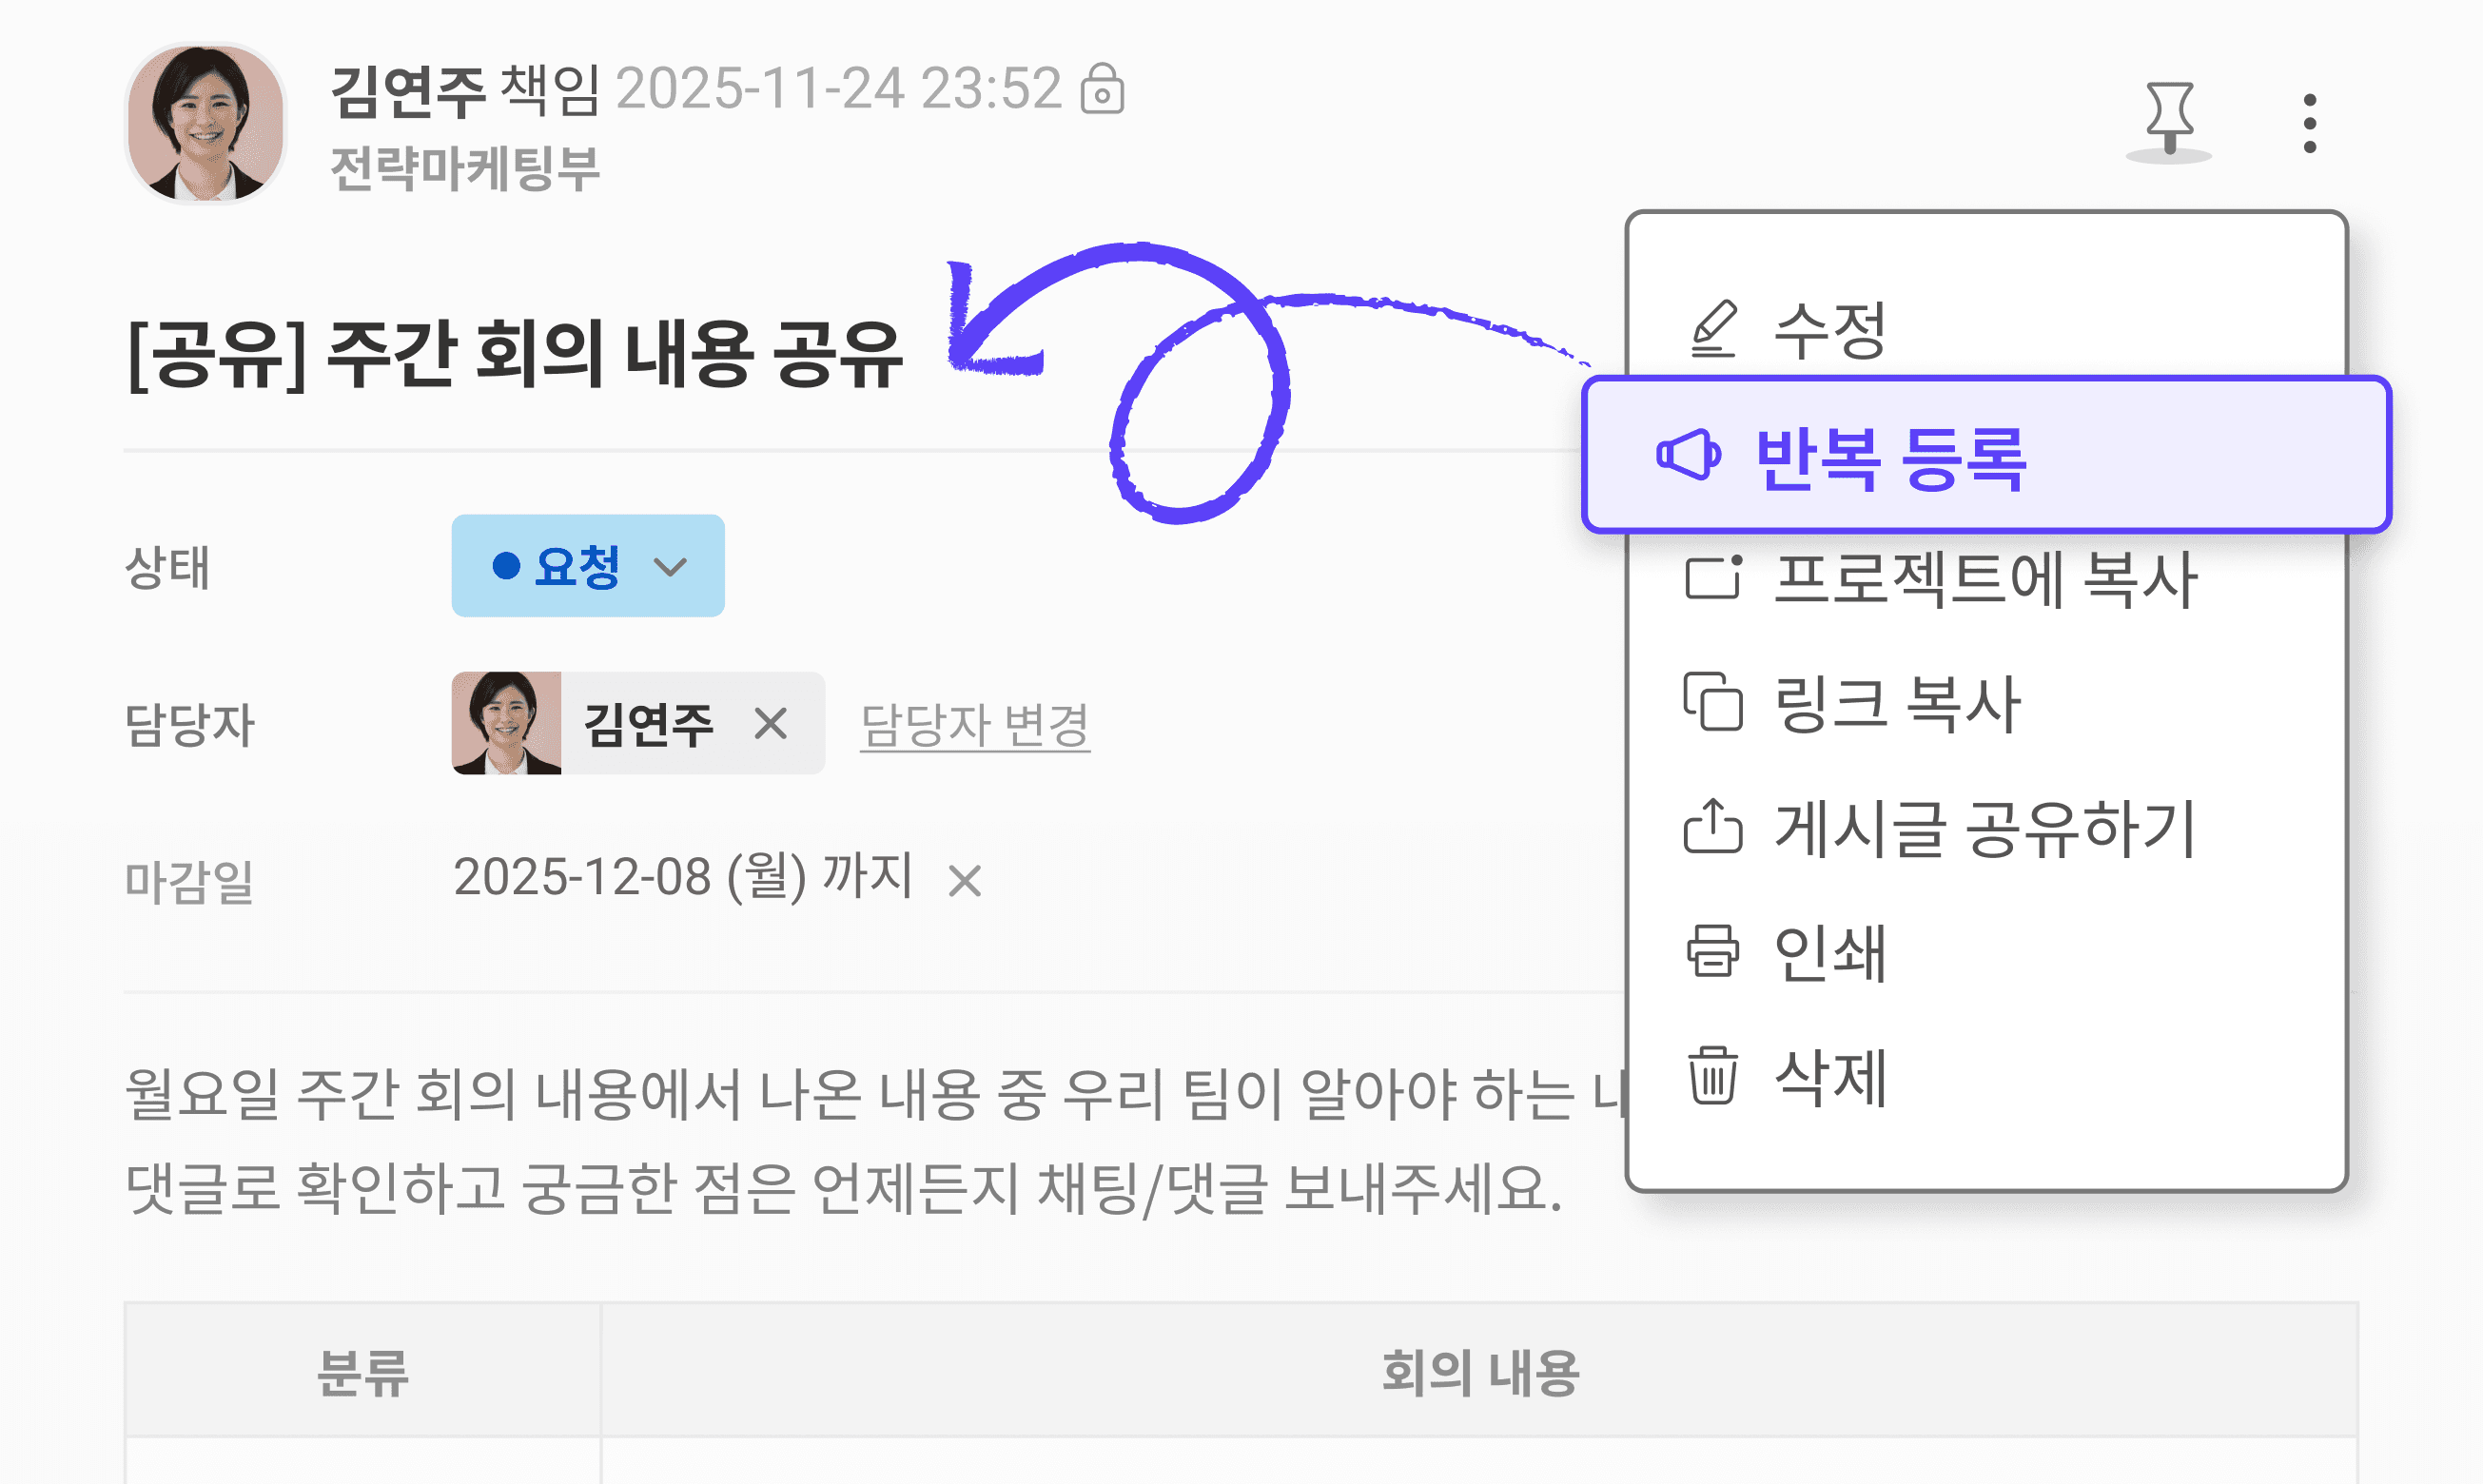
Task: Expand the chevron beside 요청 status
Action: (x=670, y=567)
